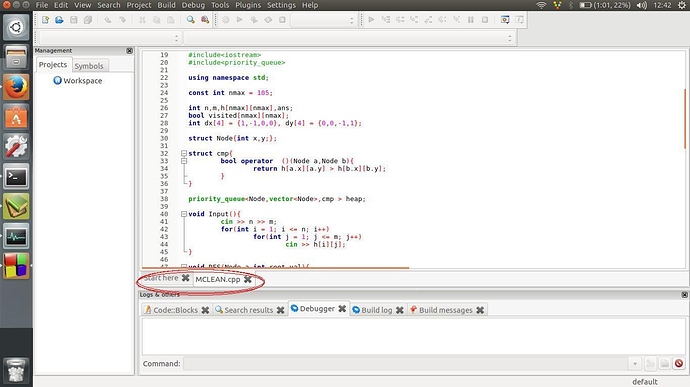Close the Build messages log tab
Screen dimensions: 690x387
pyautogui.click(x=480, y=310)
